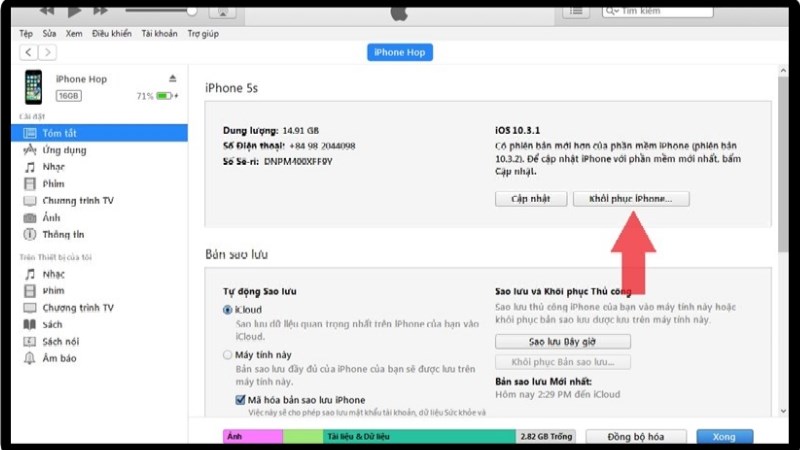Click the scrollbar up arrow
800x450 pixels.
[783, 70]
